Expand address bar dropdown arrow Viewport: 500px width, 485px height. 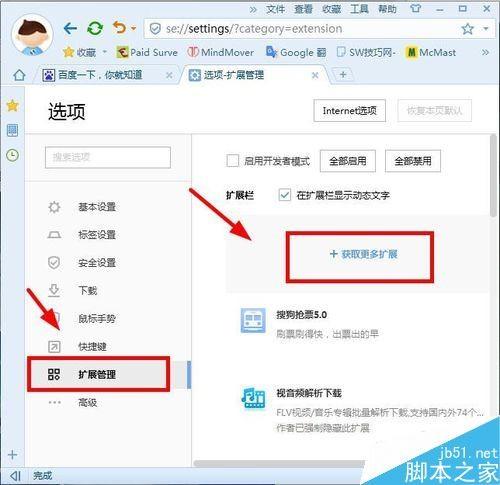tap(486, 29)
